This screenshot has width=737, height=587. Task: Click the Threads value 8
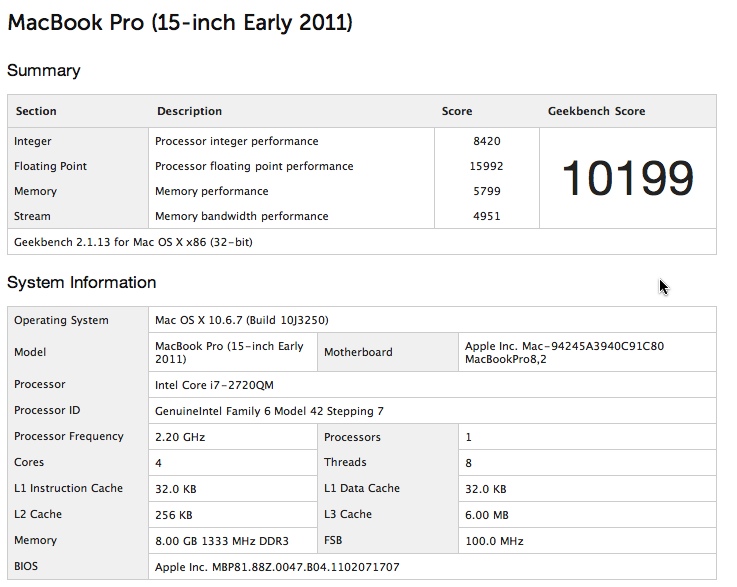coord(468,463)
